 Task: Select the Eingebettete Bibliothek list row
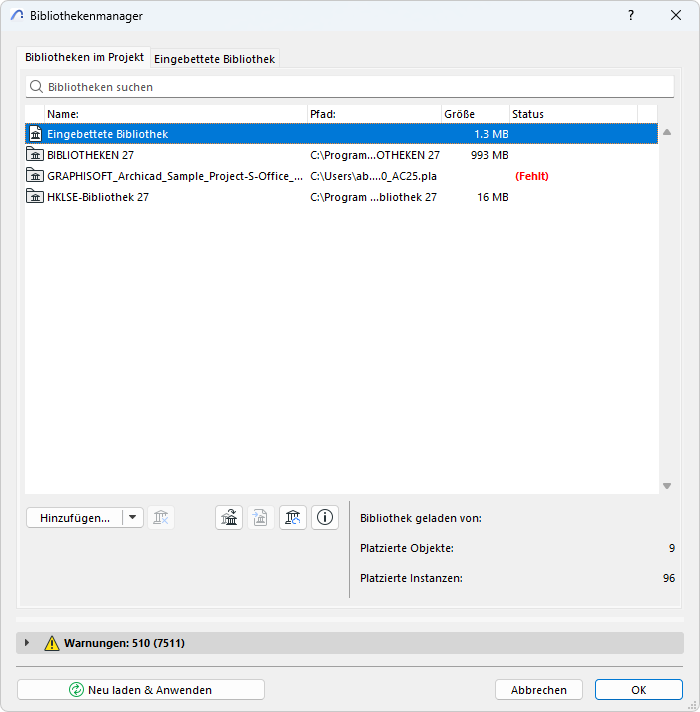341,134
